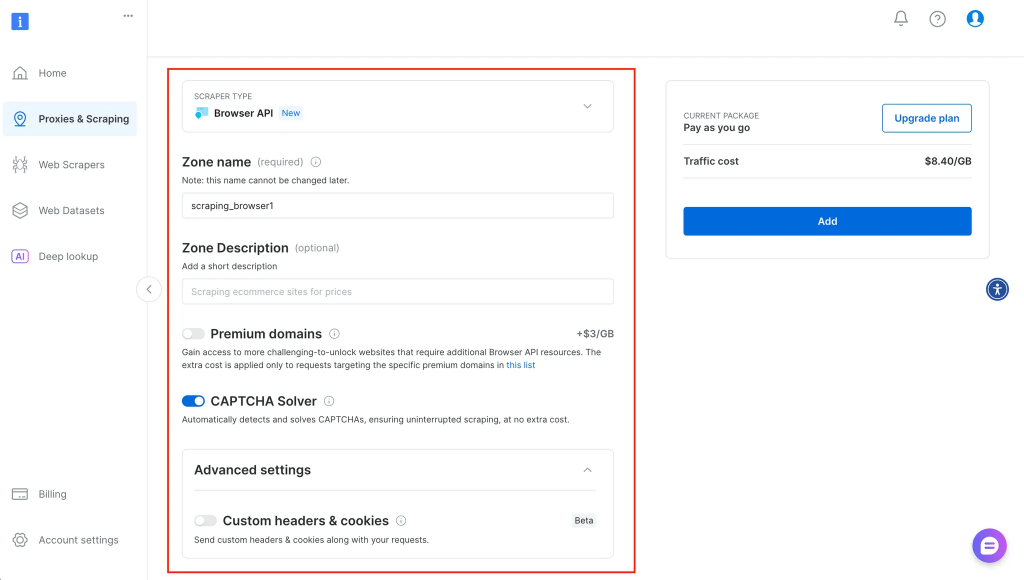
Task: Open the Scraper Type dropdown
Action: [587, 106]
